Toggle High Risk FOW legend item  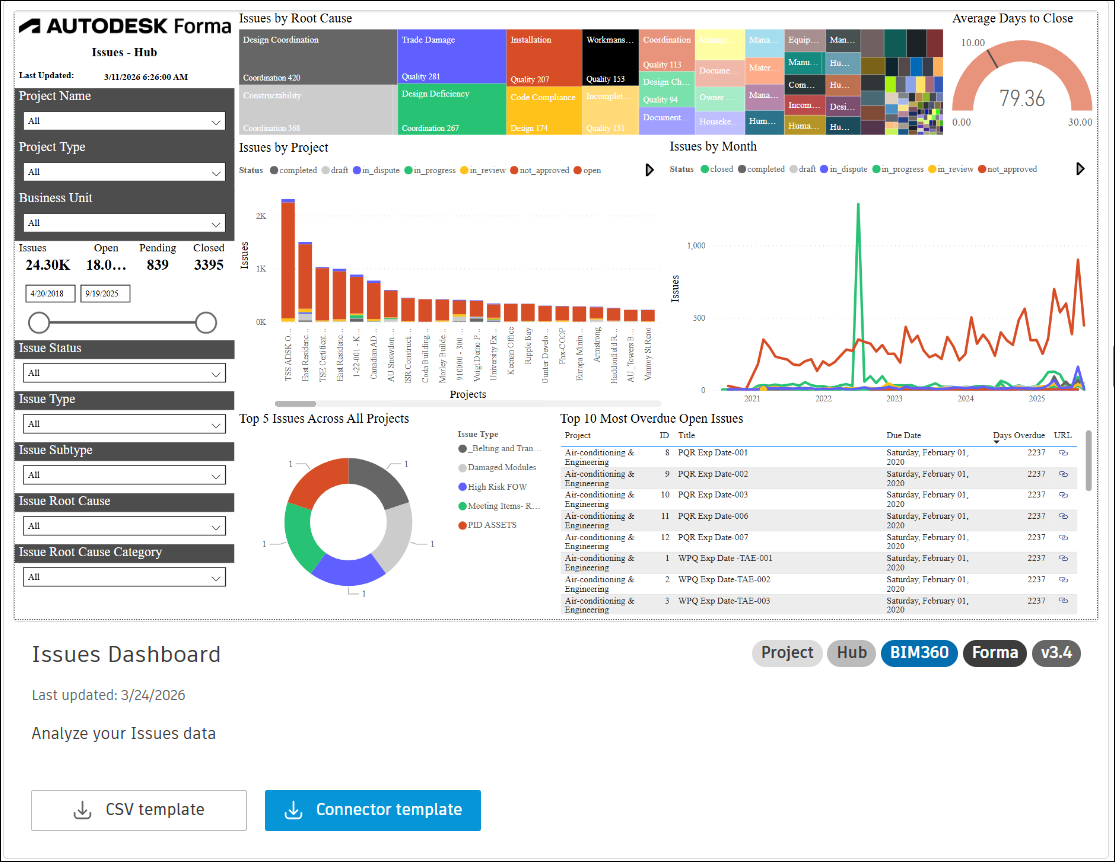click(x=493, y=487)
